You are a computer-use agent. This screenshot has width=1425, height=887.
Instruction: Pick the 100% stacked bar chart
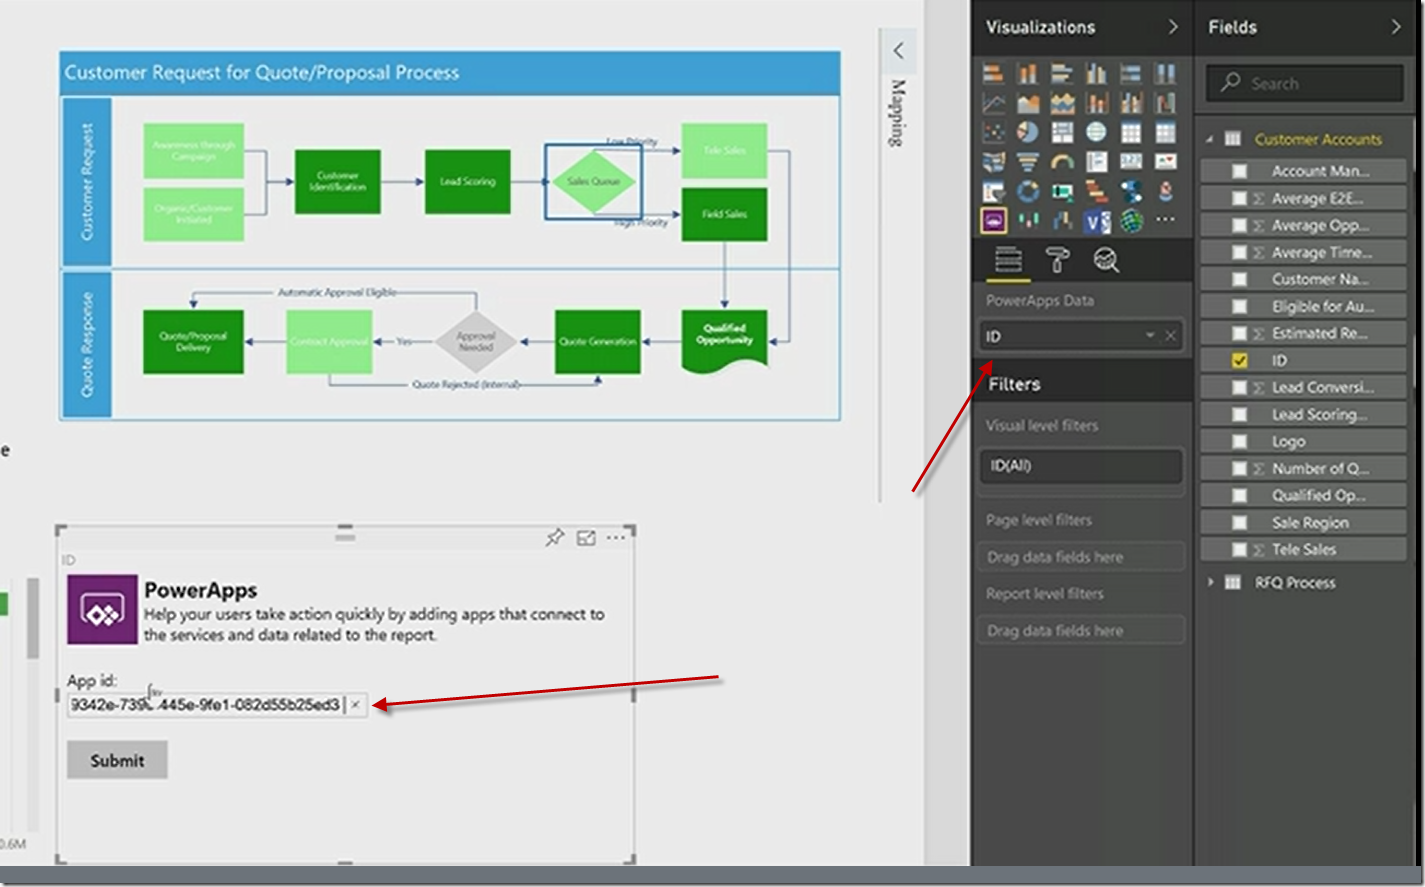click(1131, 73)
